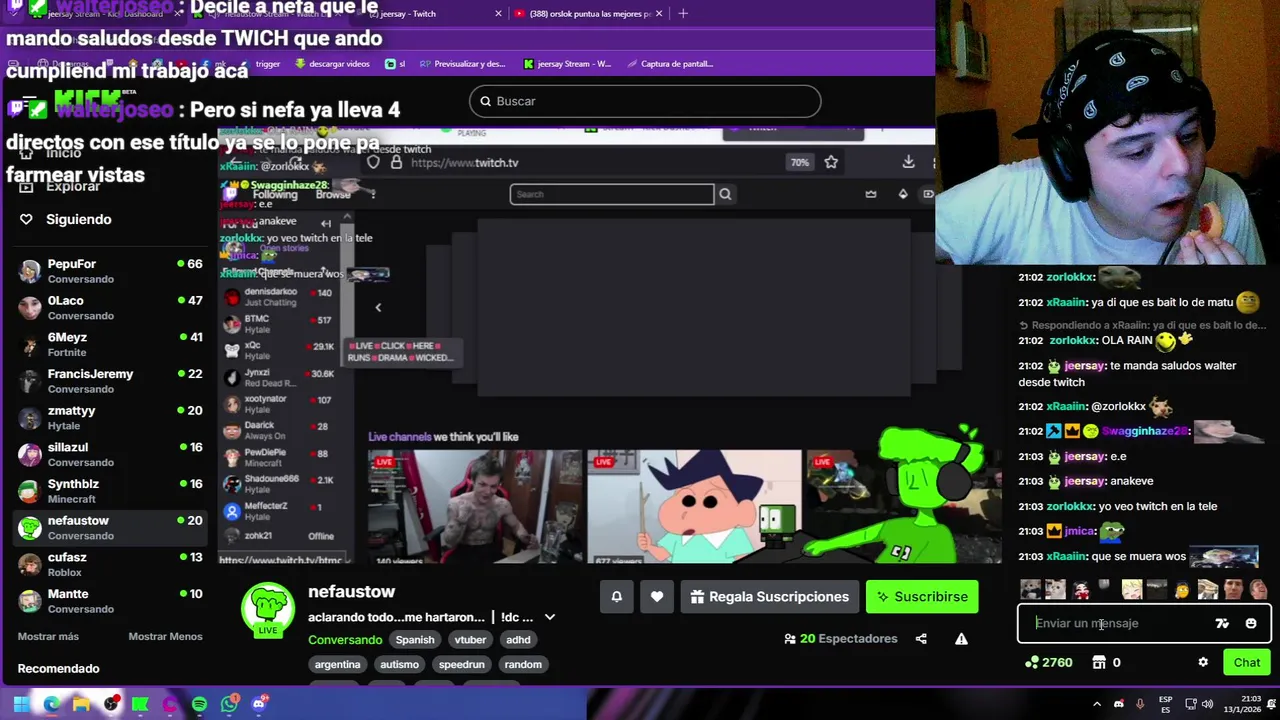The height and width of the screenshot is (720, 1280).
Task: Click the volume icon in system tray
Action: pyautogui.click(x=1207, y=704)
